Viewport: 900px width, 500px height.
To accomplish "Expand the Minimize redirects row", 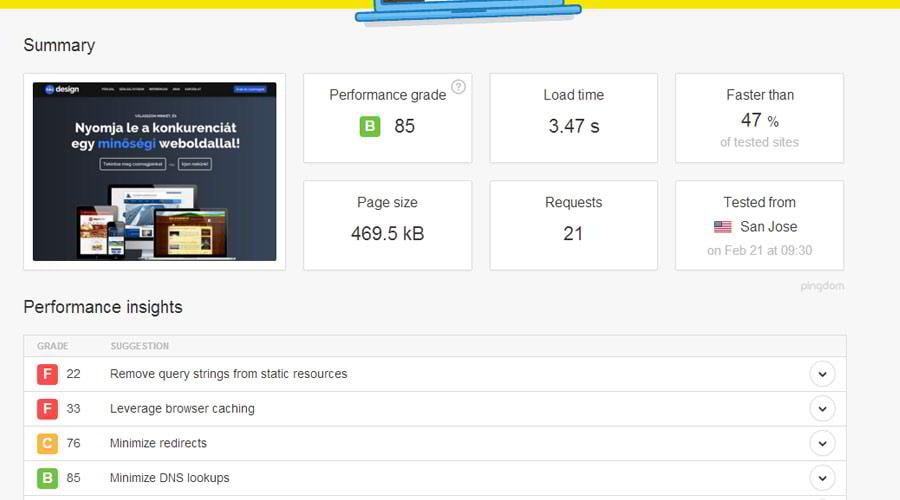I will [822, 443].
